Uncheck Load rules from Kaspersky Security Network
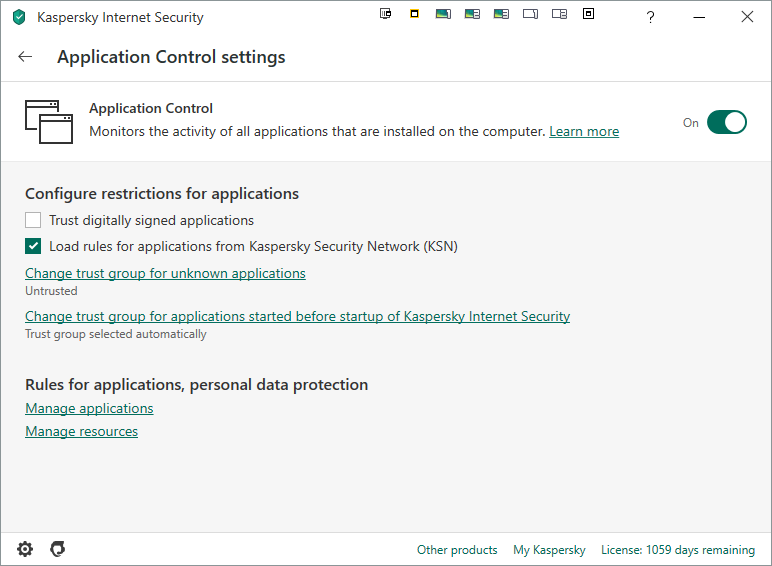Screen dimensions: 772x566 point(33,246)
